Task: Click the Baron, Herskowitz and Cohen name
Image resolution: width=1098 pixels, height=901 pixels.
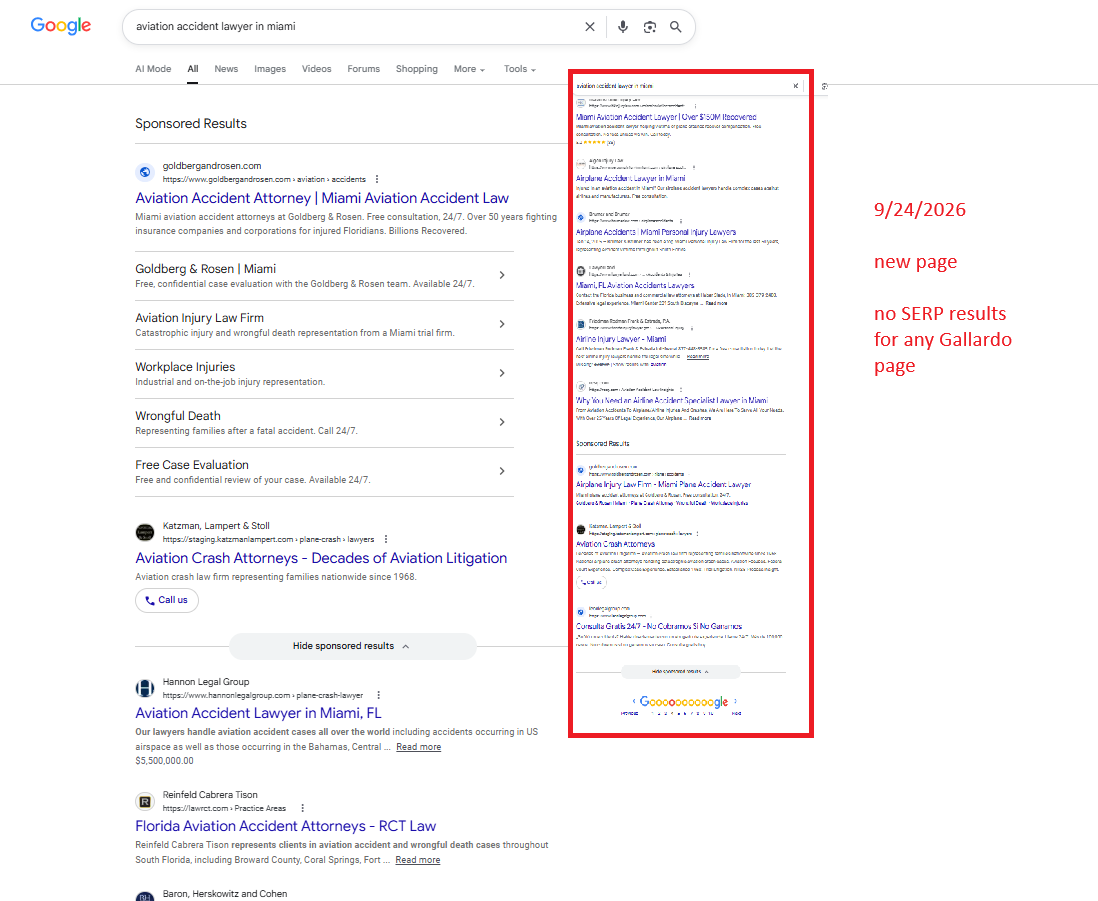Action: coord(225,894)
